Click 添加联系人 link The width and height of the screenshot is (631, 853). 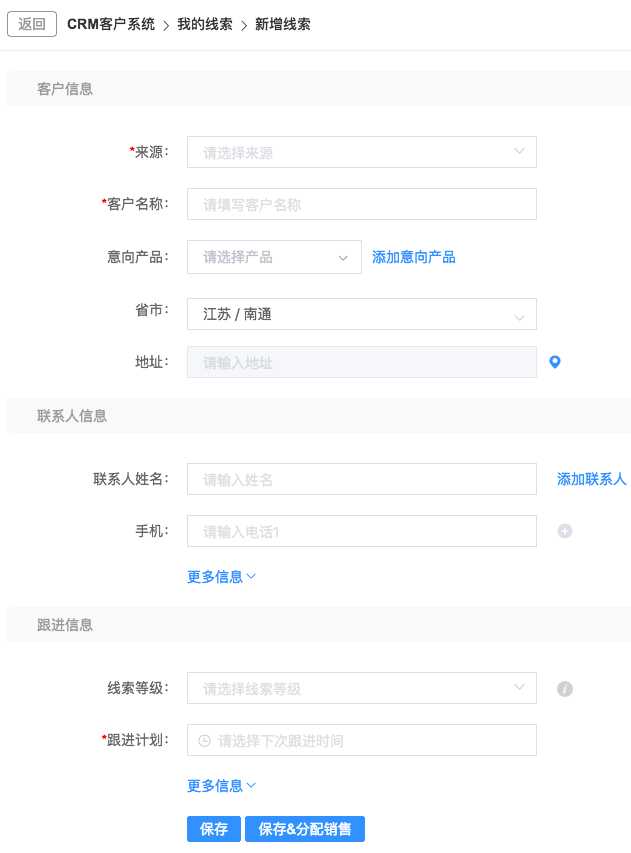[591, 479]
